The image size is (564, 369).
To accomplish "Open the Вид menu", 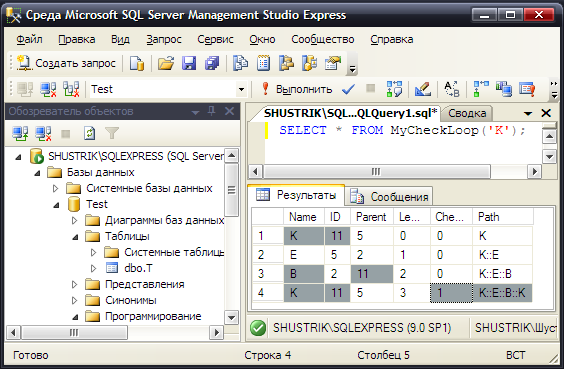I will click(120, 39).
